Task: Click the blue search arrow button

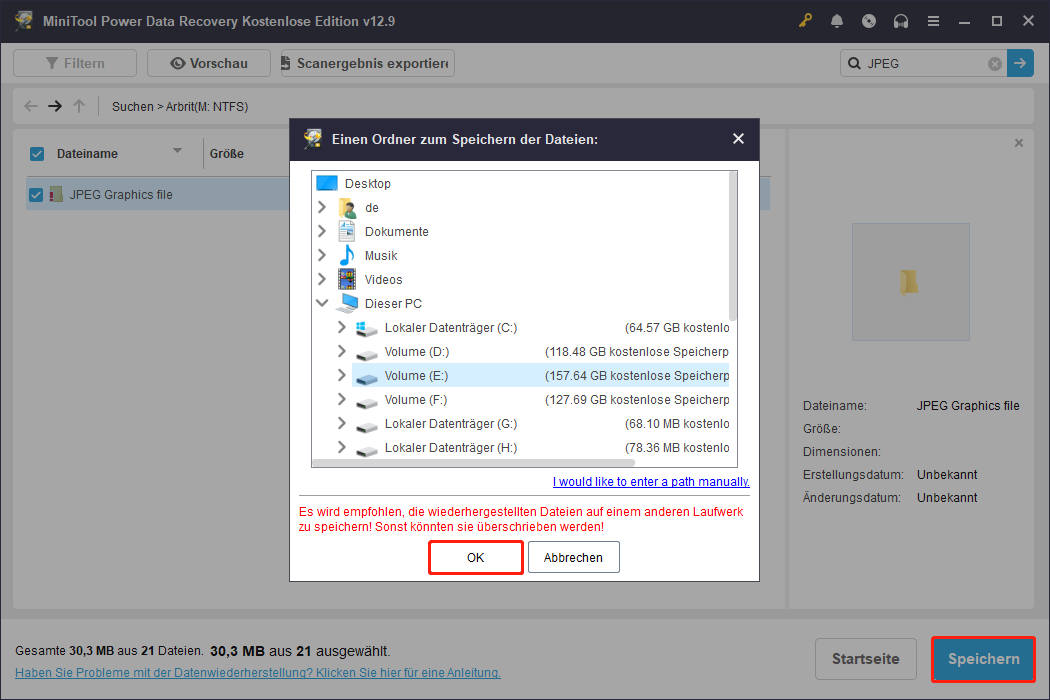Action: [1020, 63]
